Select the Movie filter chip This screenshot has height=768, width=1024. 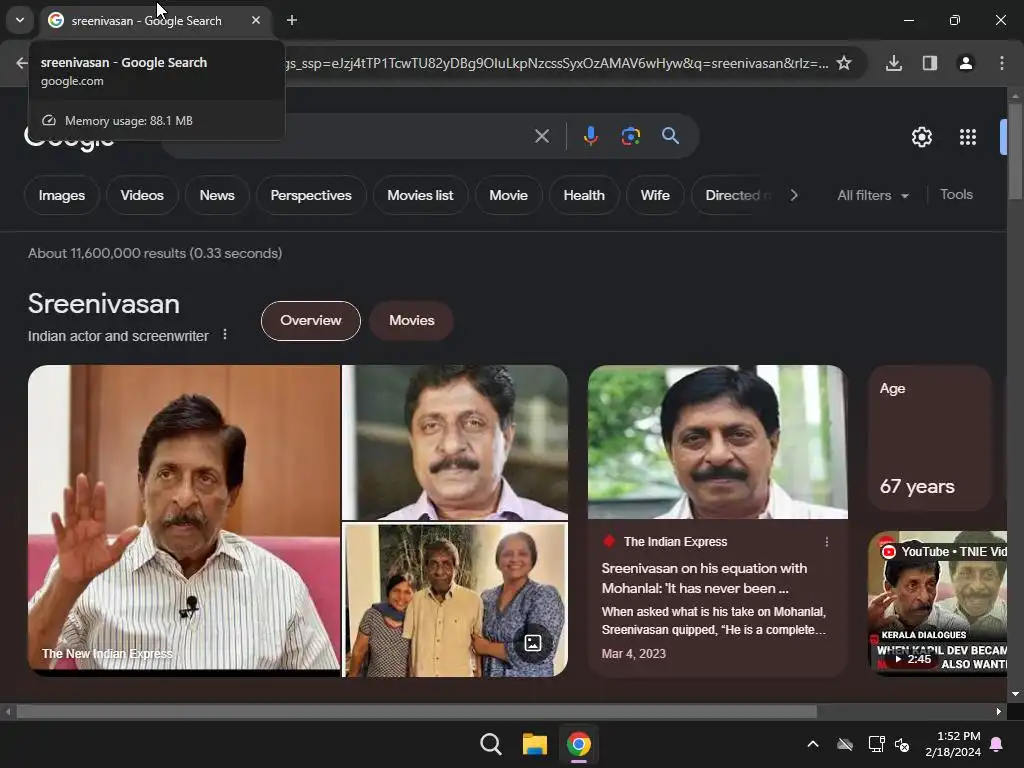pyautogui.click(x=508, y=195)
